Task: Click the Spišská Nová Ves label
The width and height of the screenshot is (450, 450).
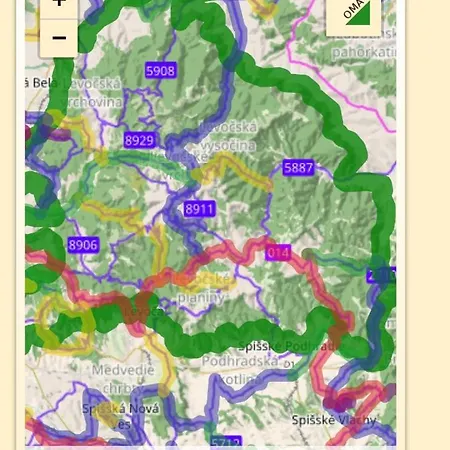Action: coord(121,416)
